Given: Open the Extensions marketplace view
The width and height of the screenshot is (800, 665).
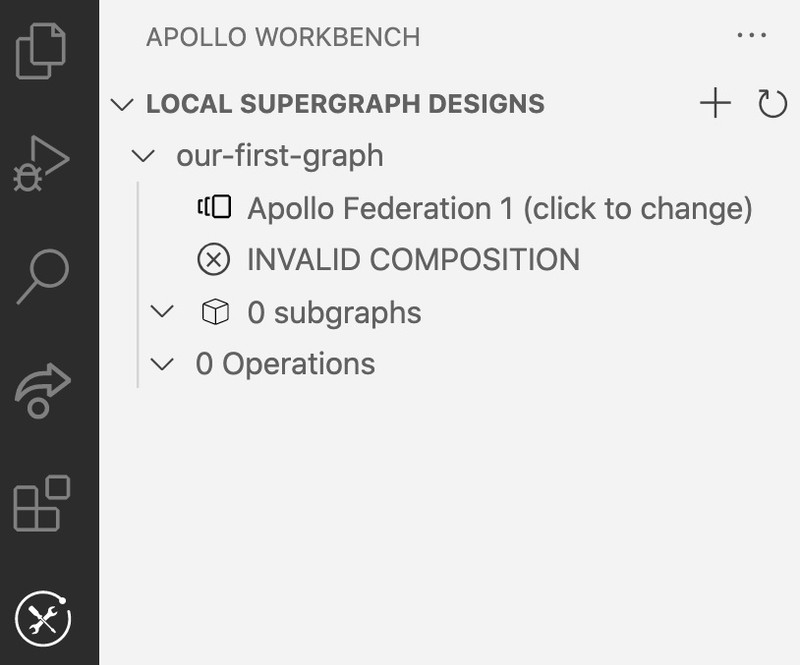Looking at the screenshot, I should pos(42,504).
